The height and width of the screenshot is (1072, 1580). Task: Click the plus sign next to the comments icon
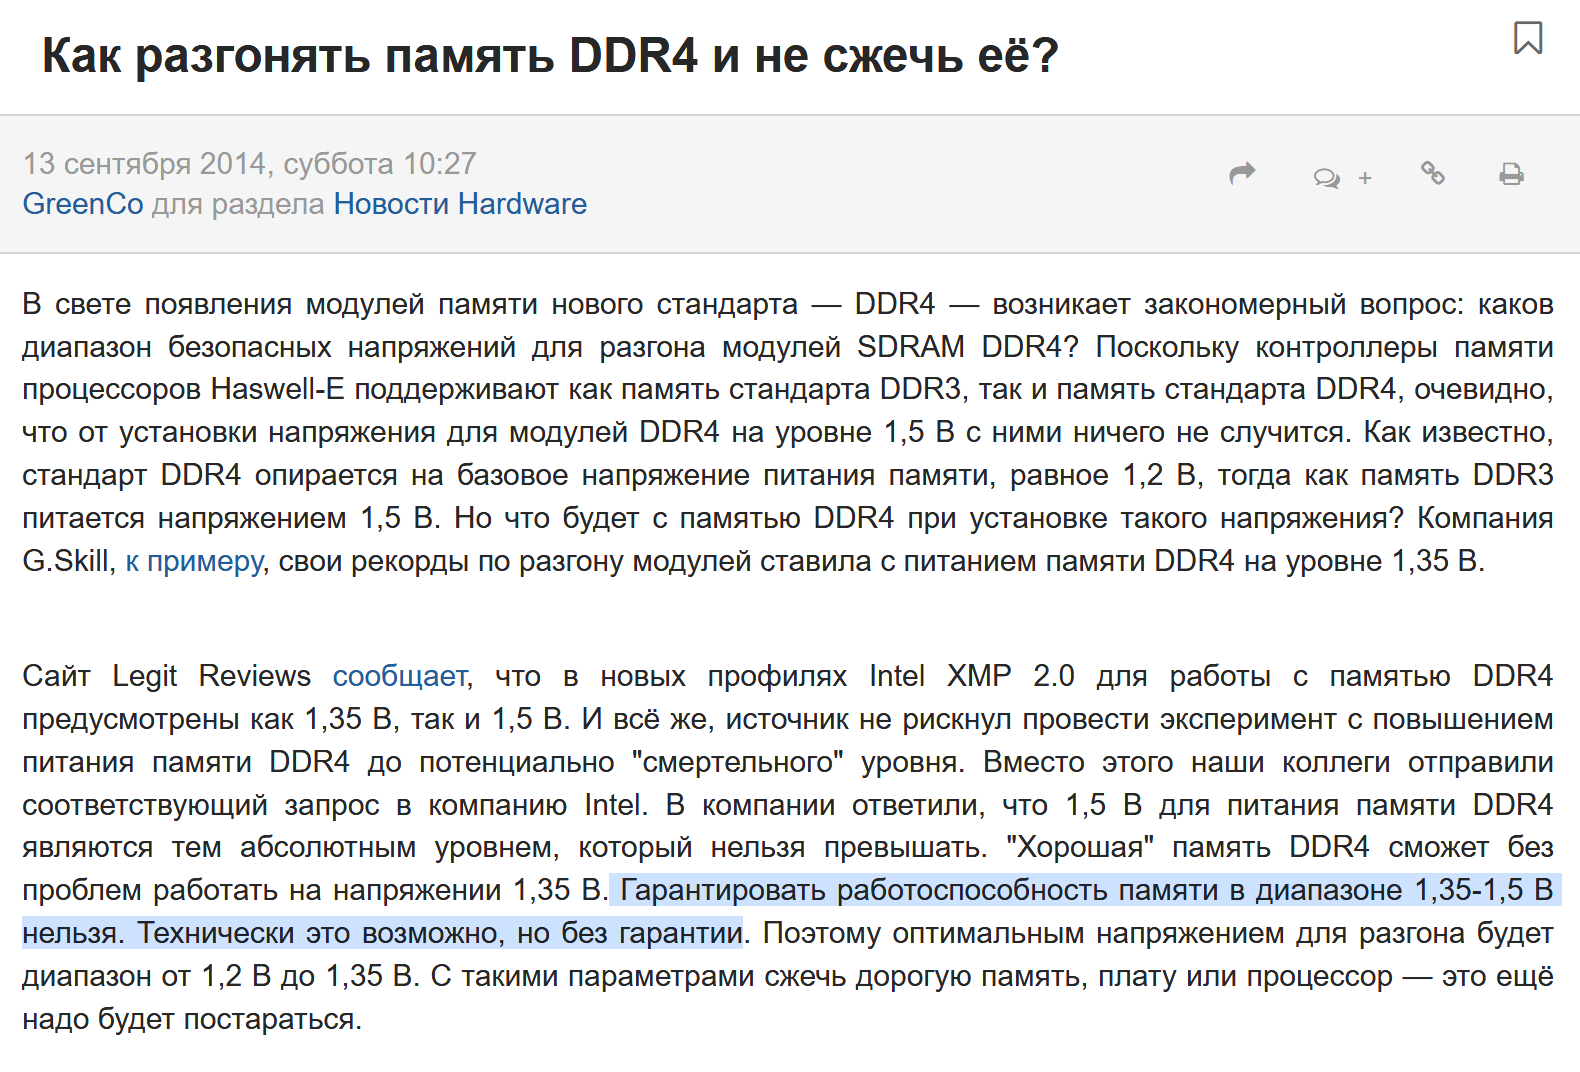coord(1365,178)
